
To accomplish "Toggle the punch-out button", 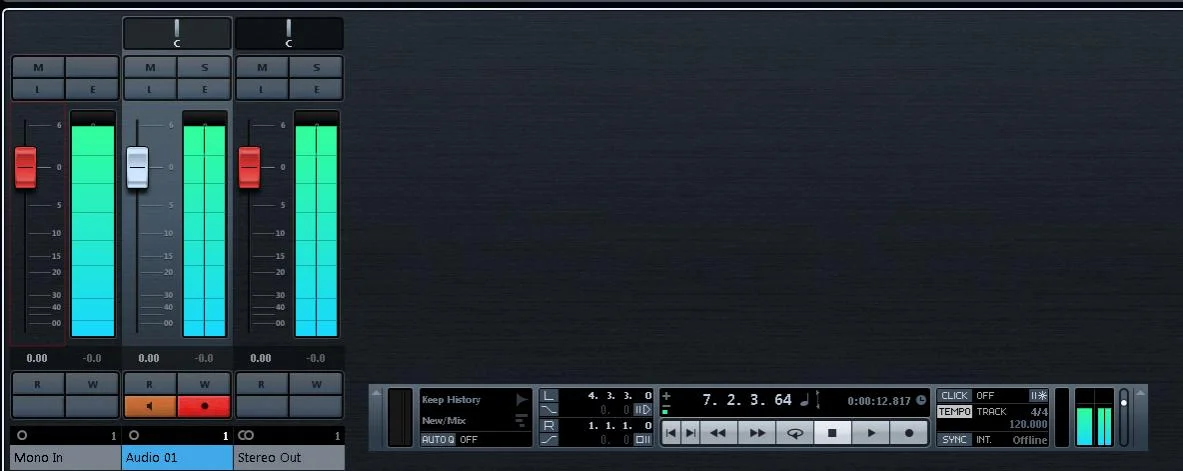I will [x=548, y=439].
